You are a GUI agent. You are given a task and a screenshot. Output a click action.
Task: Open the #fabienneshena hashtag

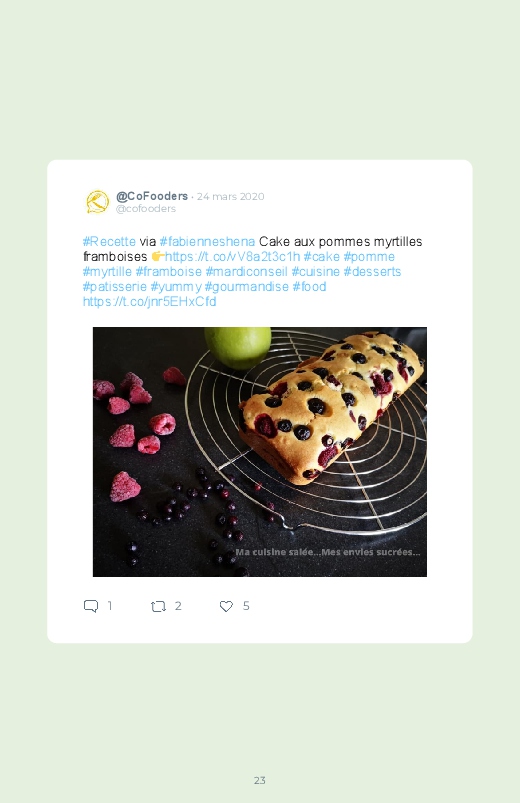click(x=207, y=242)
